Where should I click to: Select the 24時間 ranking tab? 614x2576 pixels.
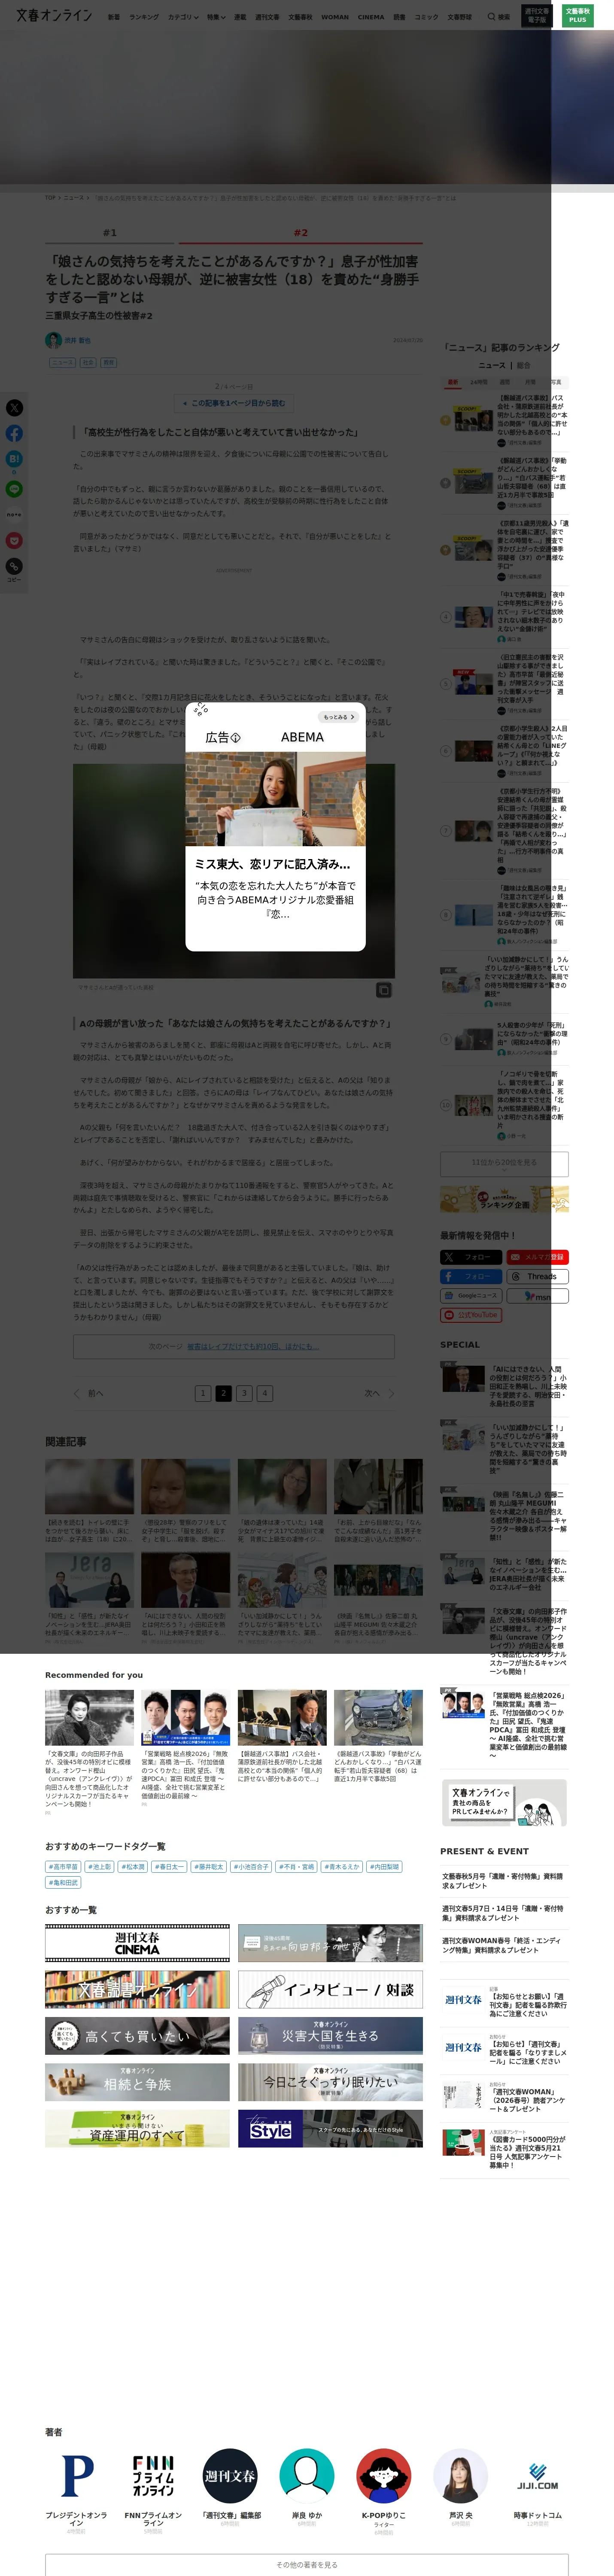pos(479,382)
